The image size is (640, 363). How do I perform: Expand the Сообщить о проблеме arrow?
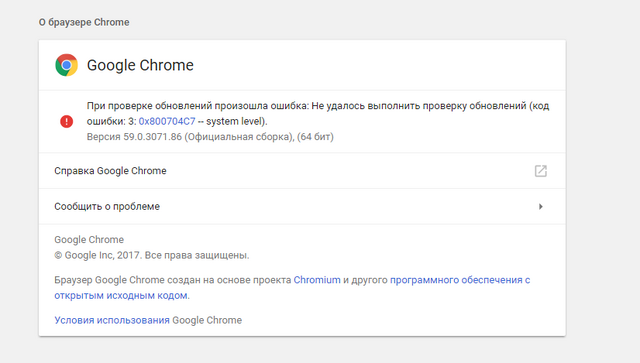(541, 207)
